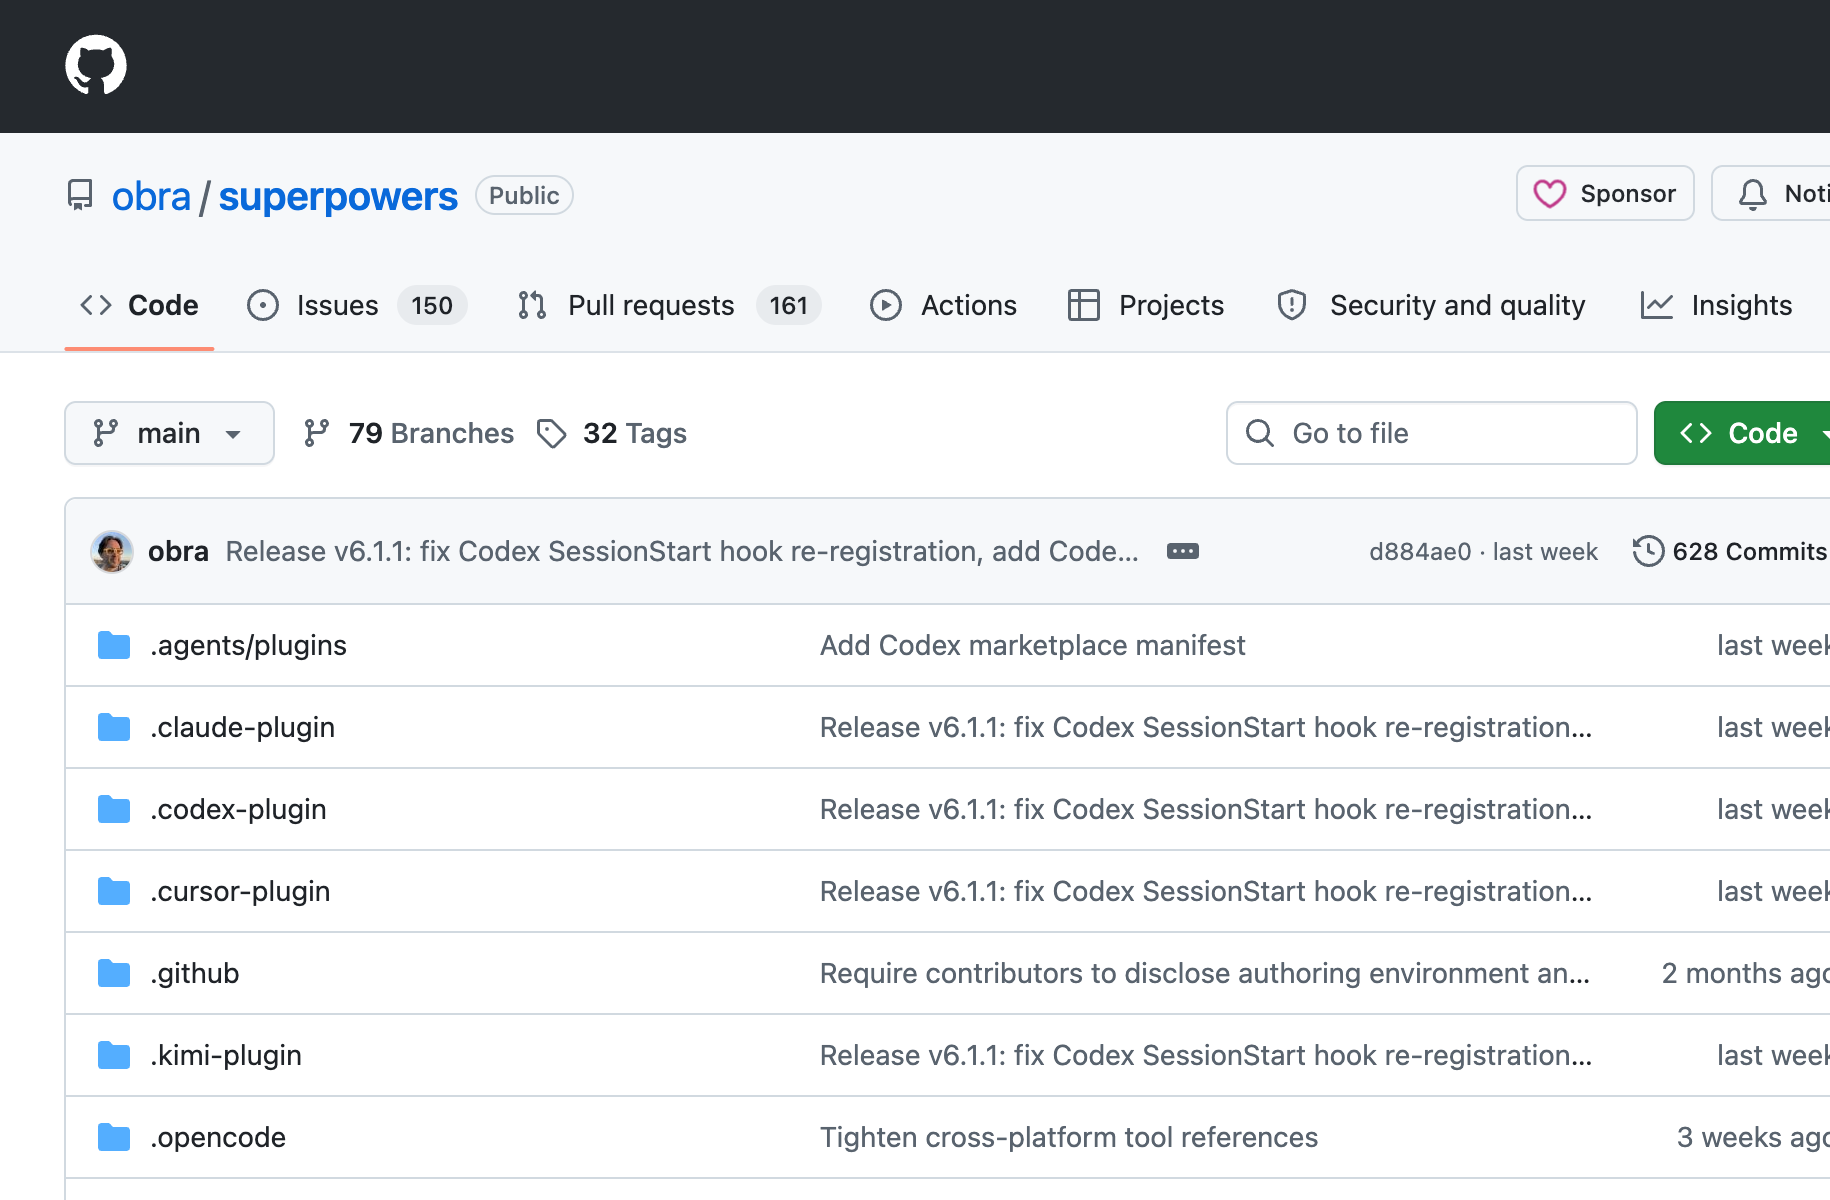The width and height of the screenshot is (1830, 1200).
Task: Open the .claude-plugin folder
Action: [242, 727]
